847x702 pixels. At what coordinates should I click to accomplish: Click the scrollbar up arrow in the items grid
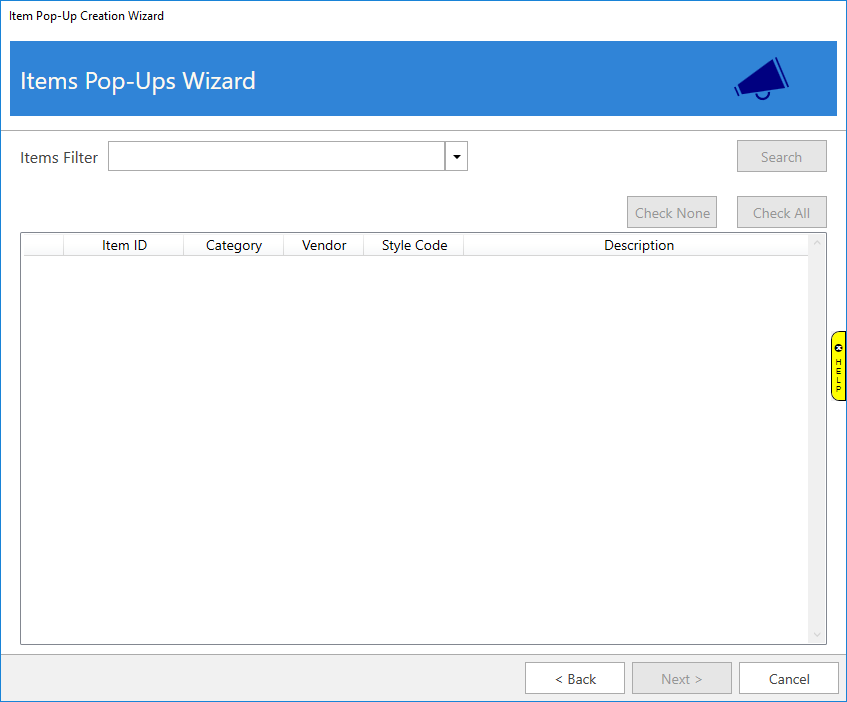point(817,242)
